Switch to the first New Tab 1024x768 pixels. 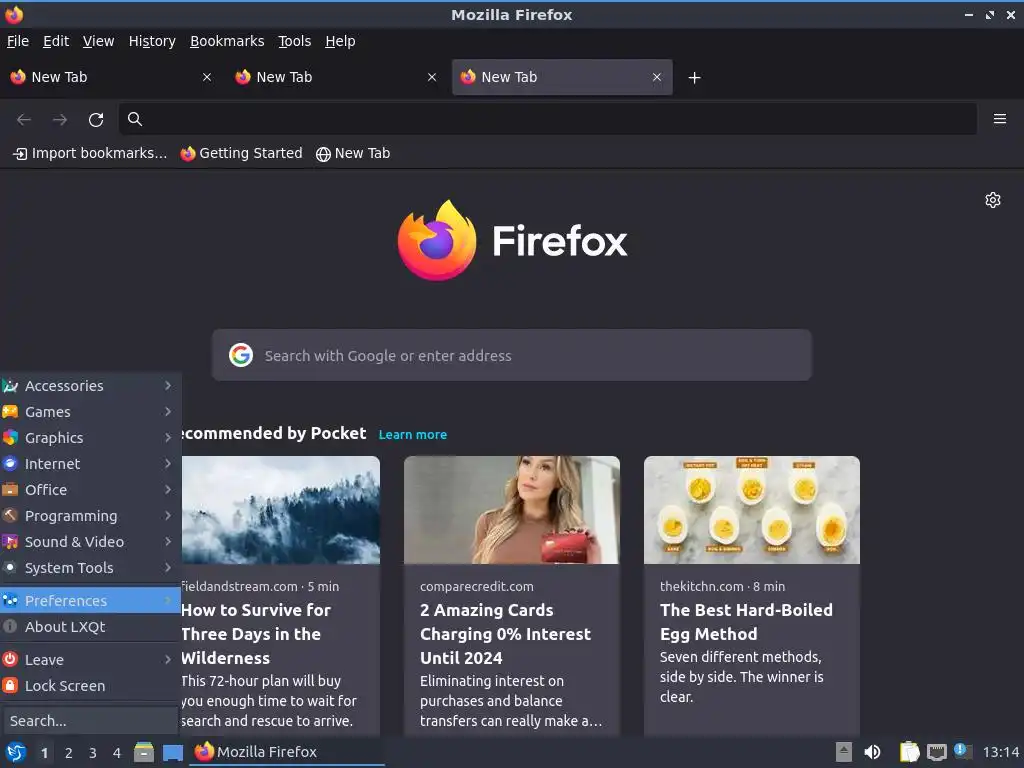point(111,77)
